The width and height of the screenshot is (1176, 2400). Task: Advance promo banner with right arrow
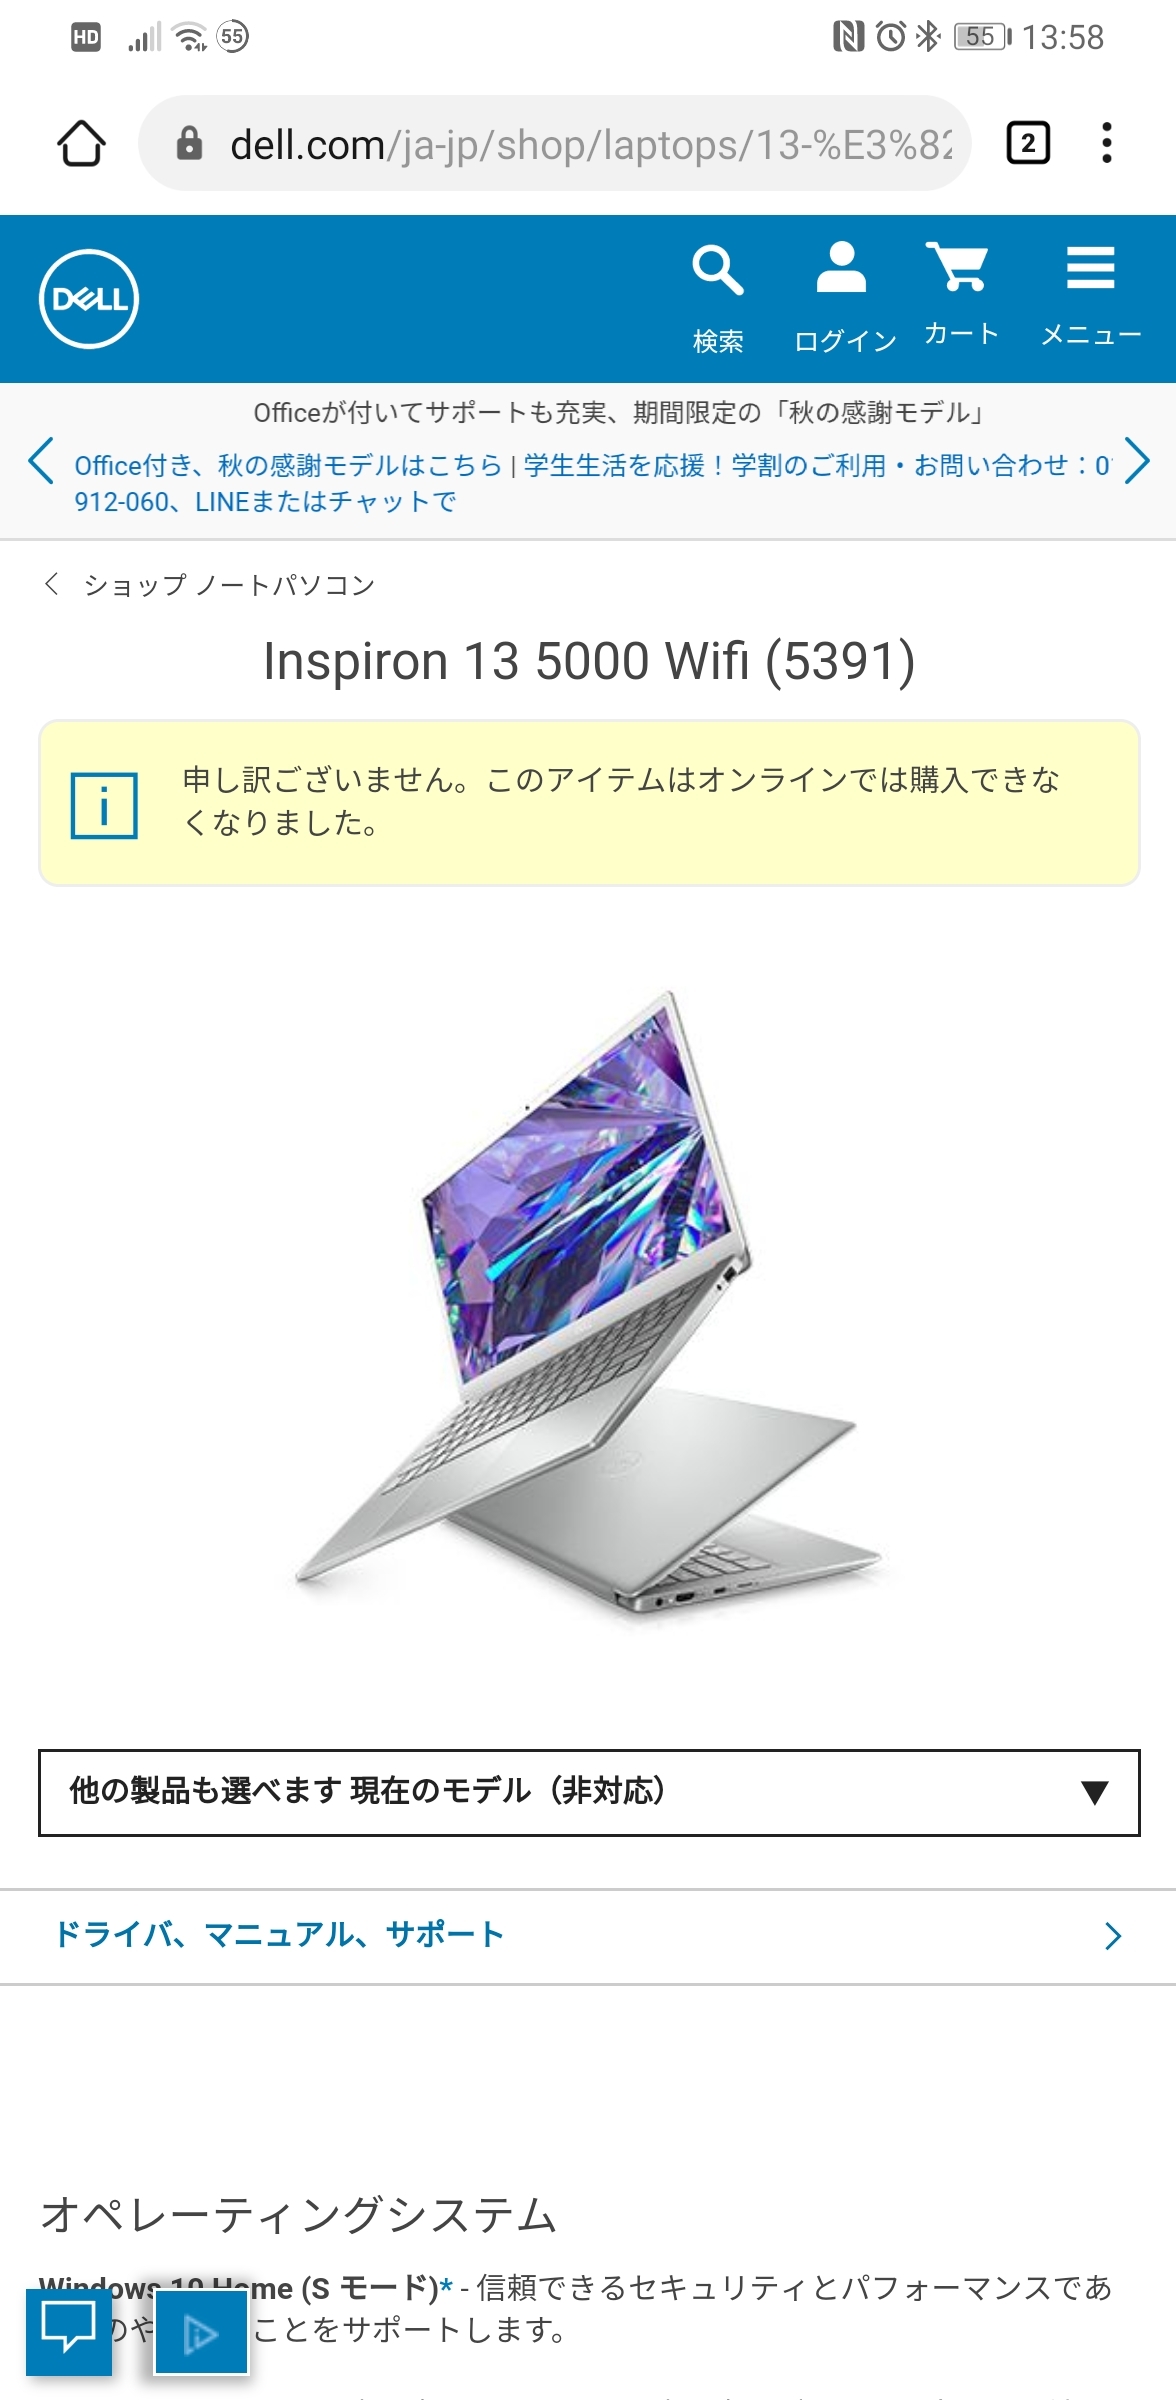click(x=1137, y=461)
